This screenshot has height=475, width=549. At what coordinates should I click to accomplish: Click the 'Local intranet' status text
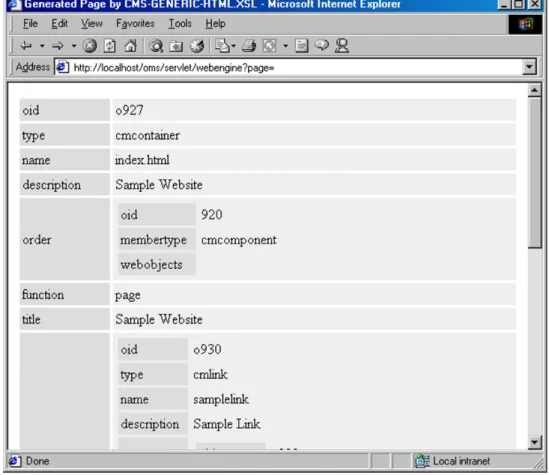point(461,461)
